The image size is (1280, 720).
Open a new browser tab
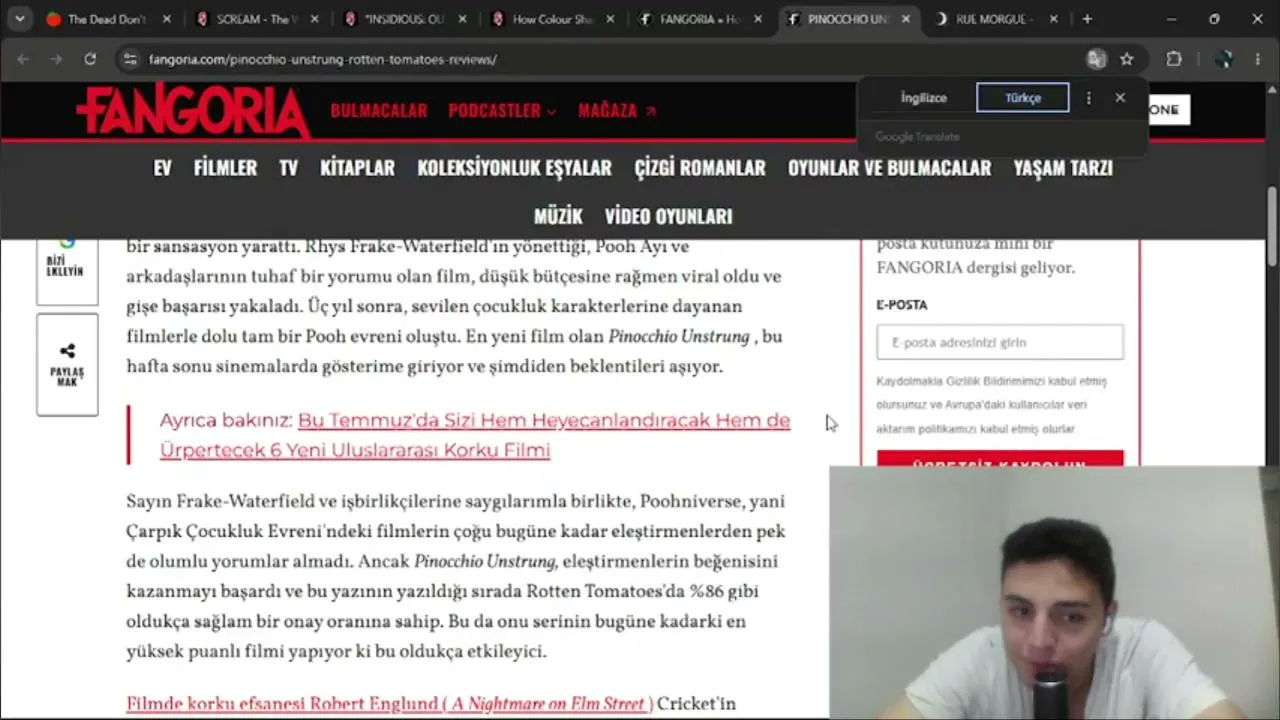[1087, 19]
